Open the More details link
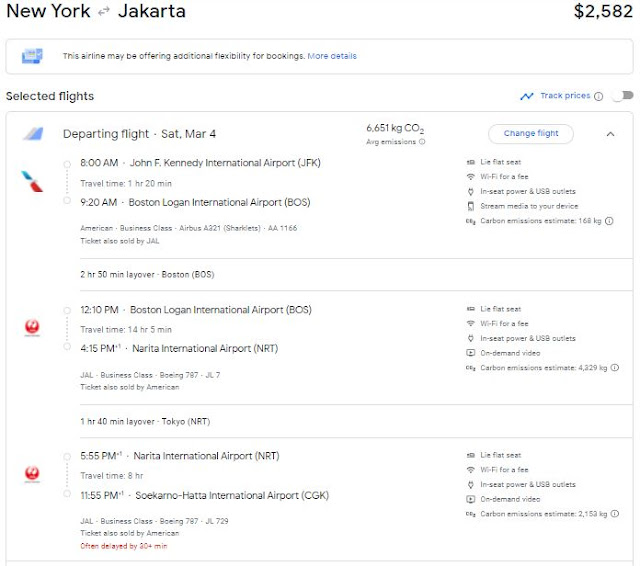 tap(332, 56)
